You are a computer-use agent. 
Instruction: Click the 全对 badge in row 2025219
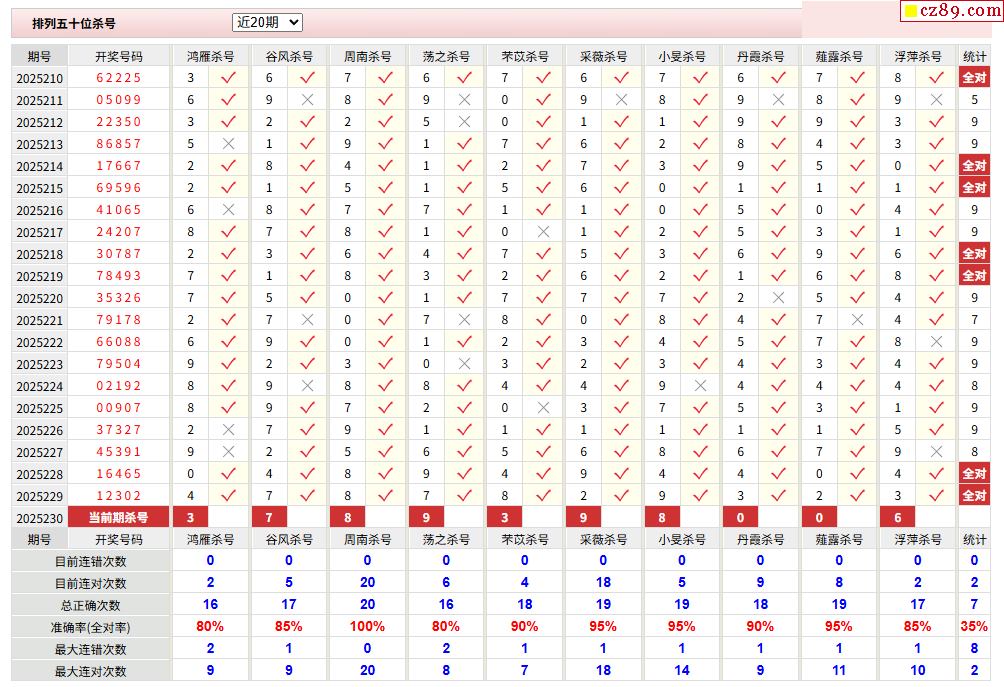click(975, 275)
